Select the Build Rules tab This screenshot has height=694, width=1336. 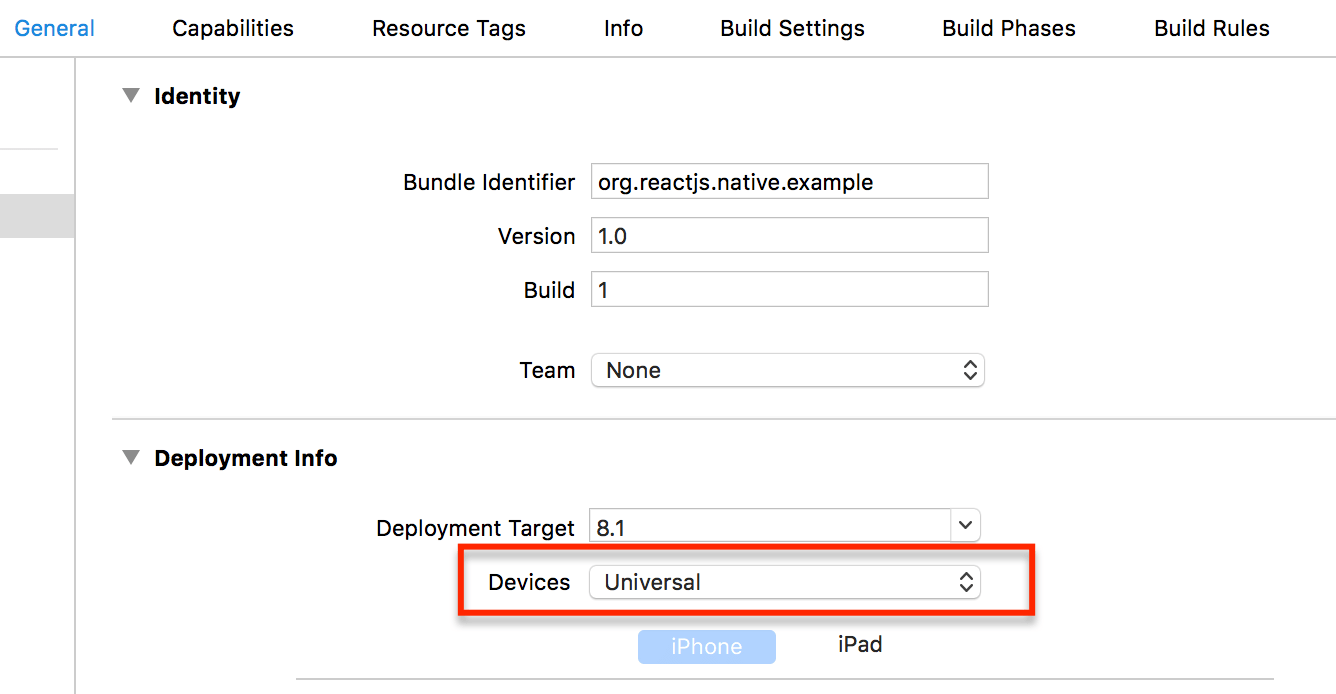[1211, 28]
